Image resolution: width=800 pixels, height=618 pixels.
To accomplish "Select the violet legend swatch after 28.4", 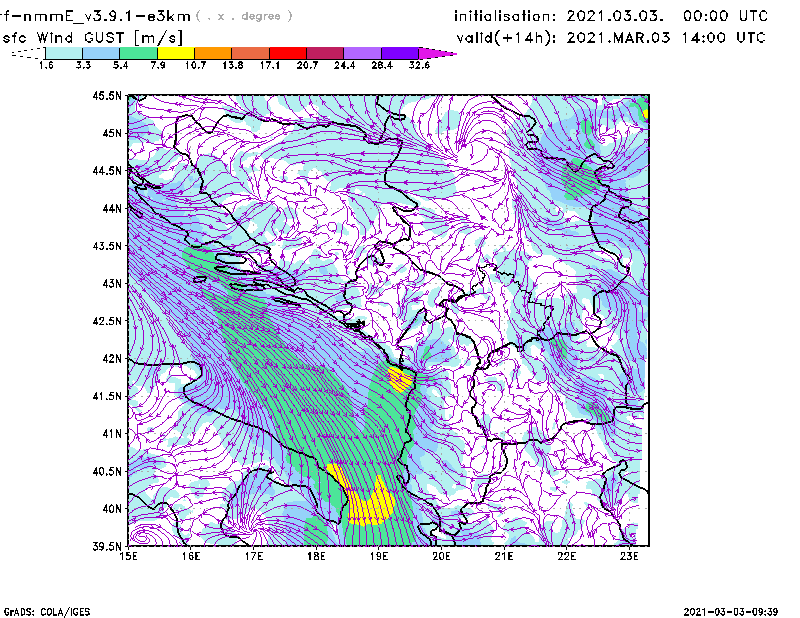I will pos(399,53).
